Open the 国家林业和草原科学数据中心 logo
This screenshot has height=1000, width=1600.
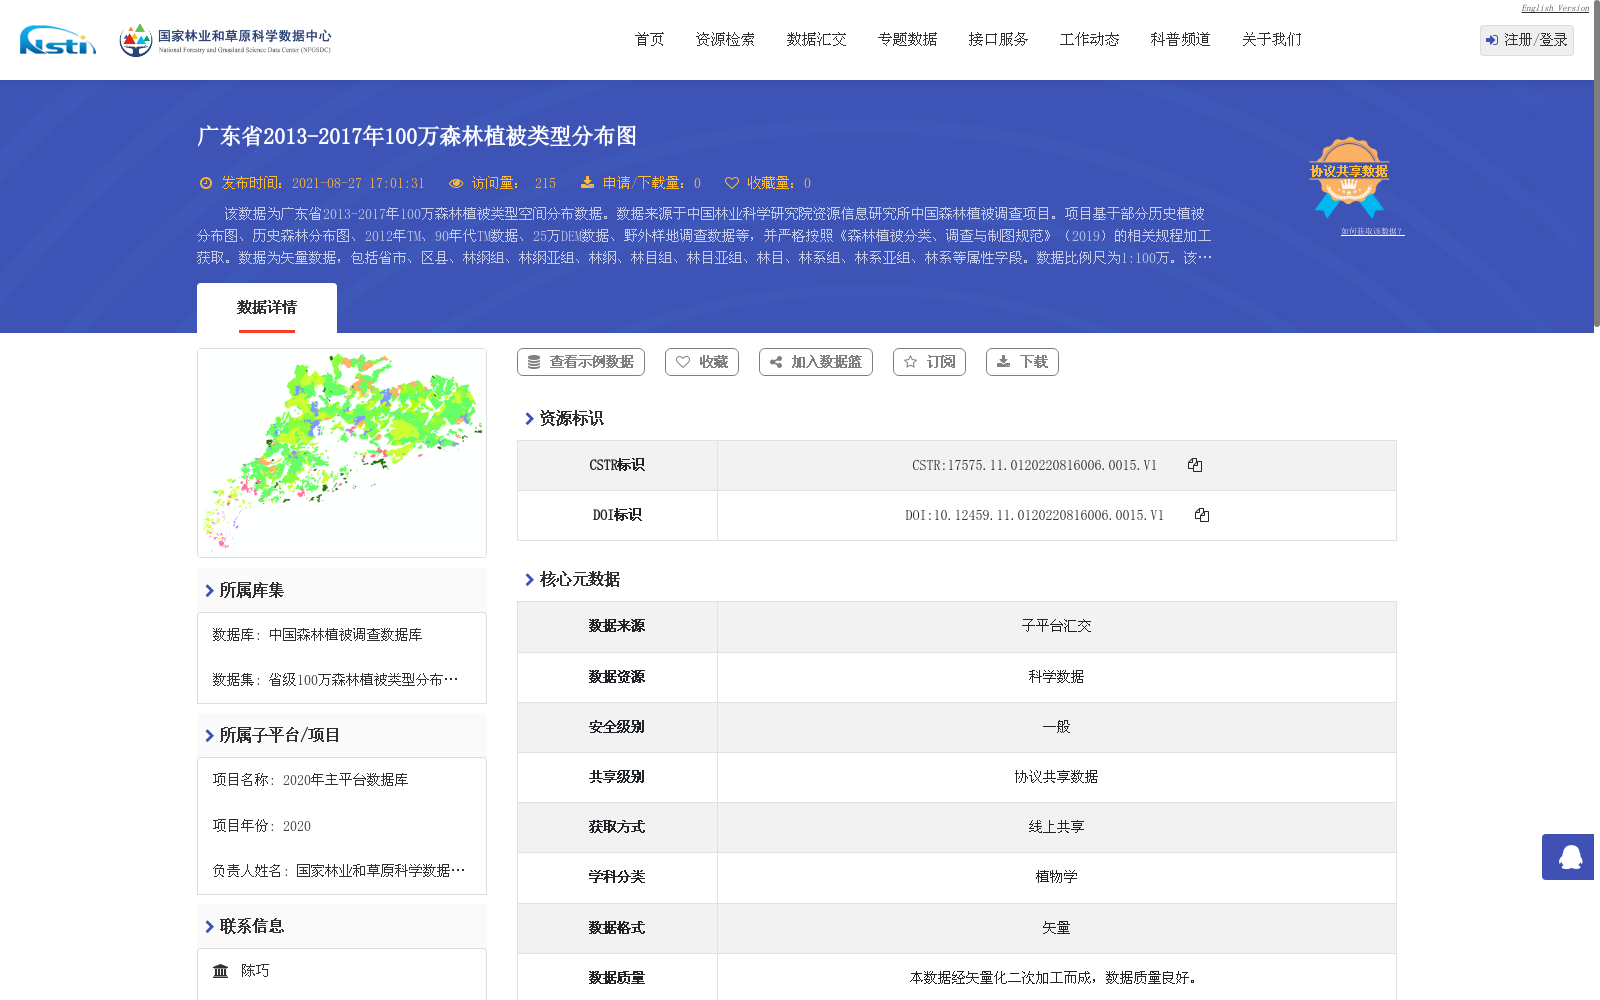225,40
